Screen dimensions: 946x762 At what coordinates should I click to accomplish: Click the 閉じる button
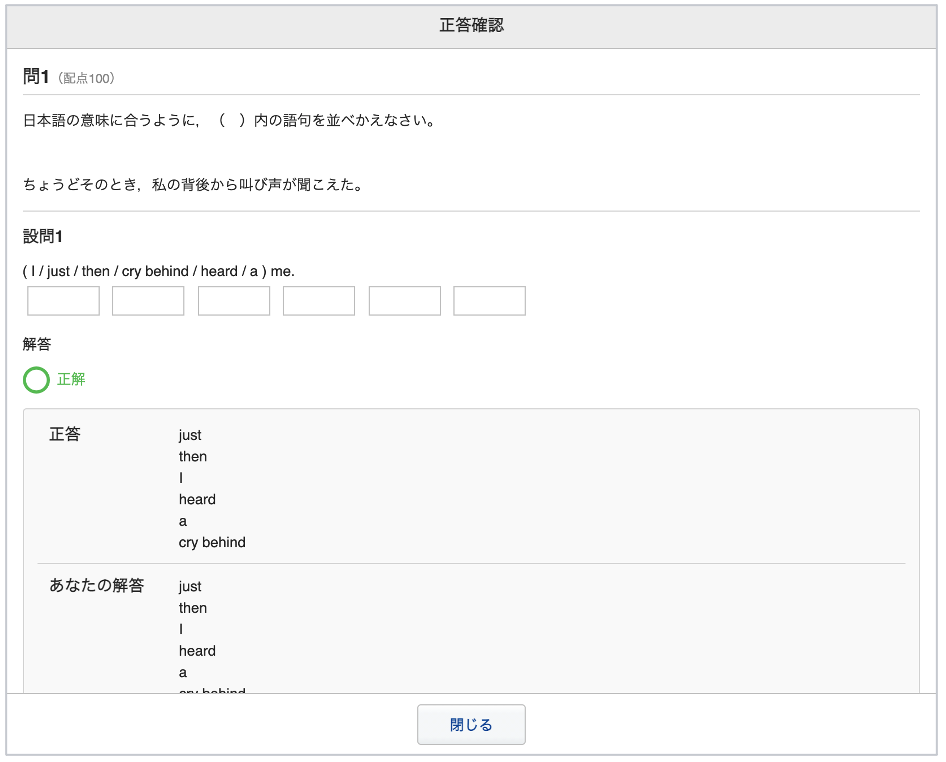click(x=471, y=725)
